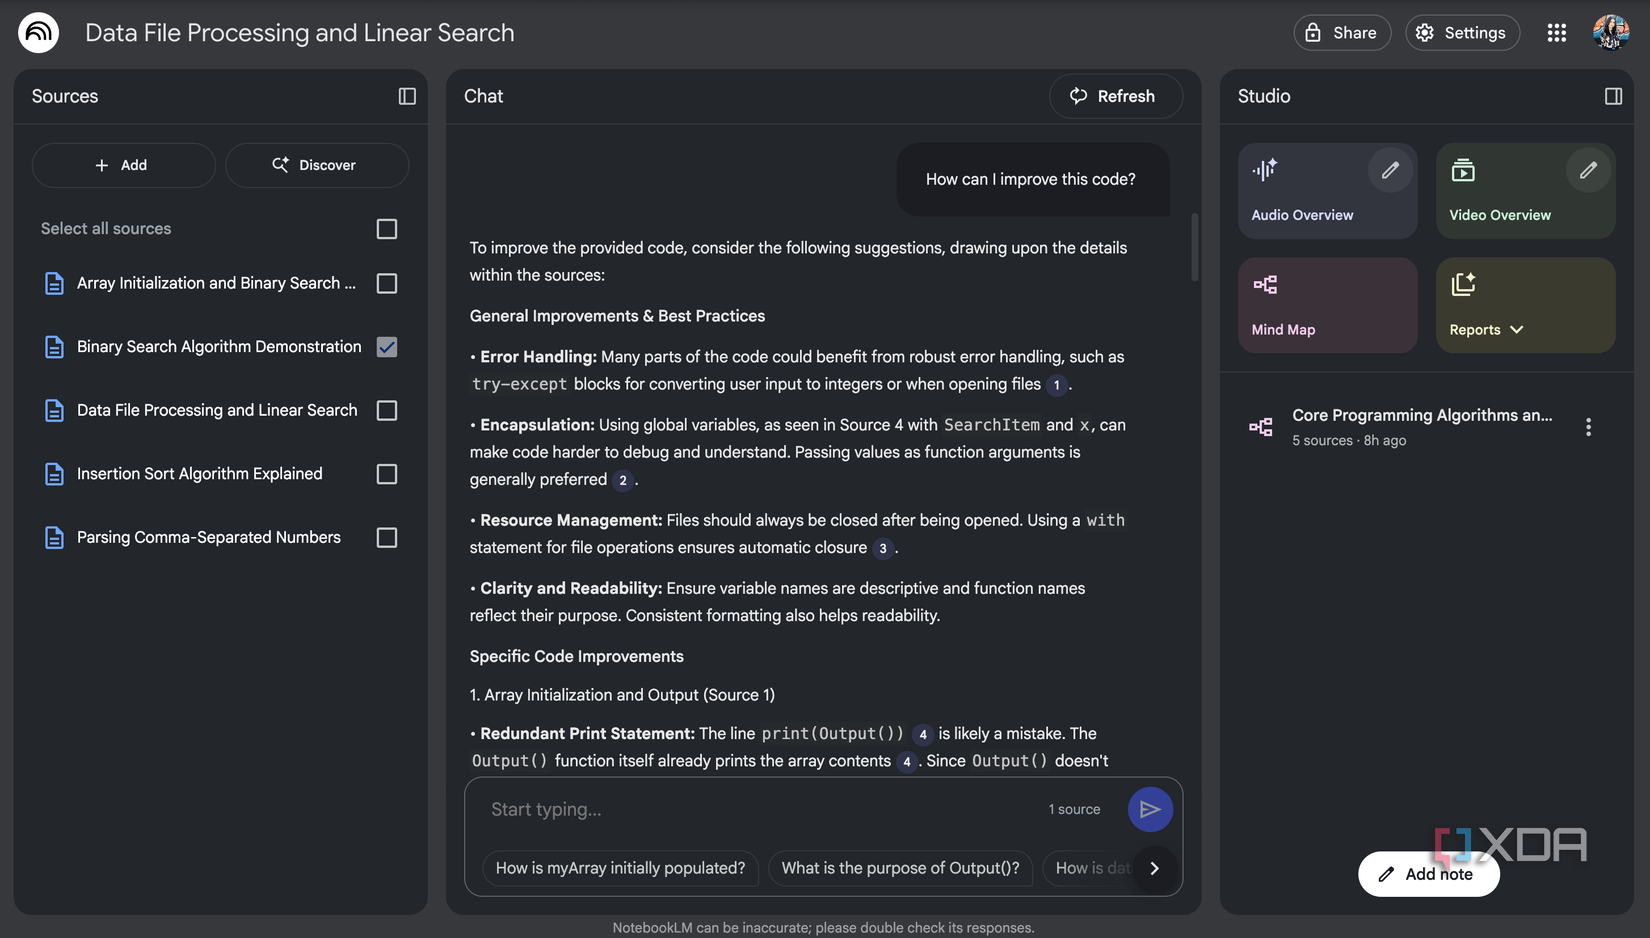Viewport: 1650px width, 938px height.
Task: Click the send message arrow button
Action: (x=1150, y=809)
